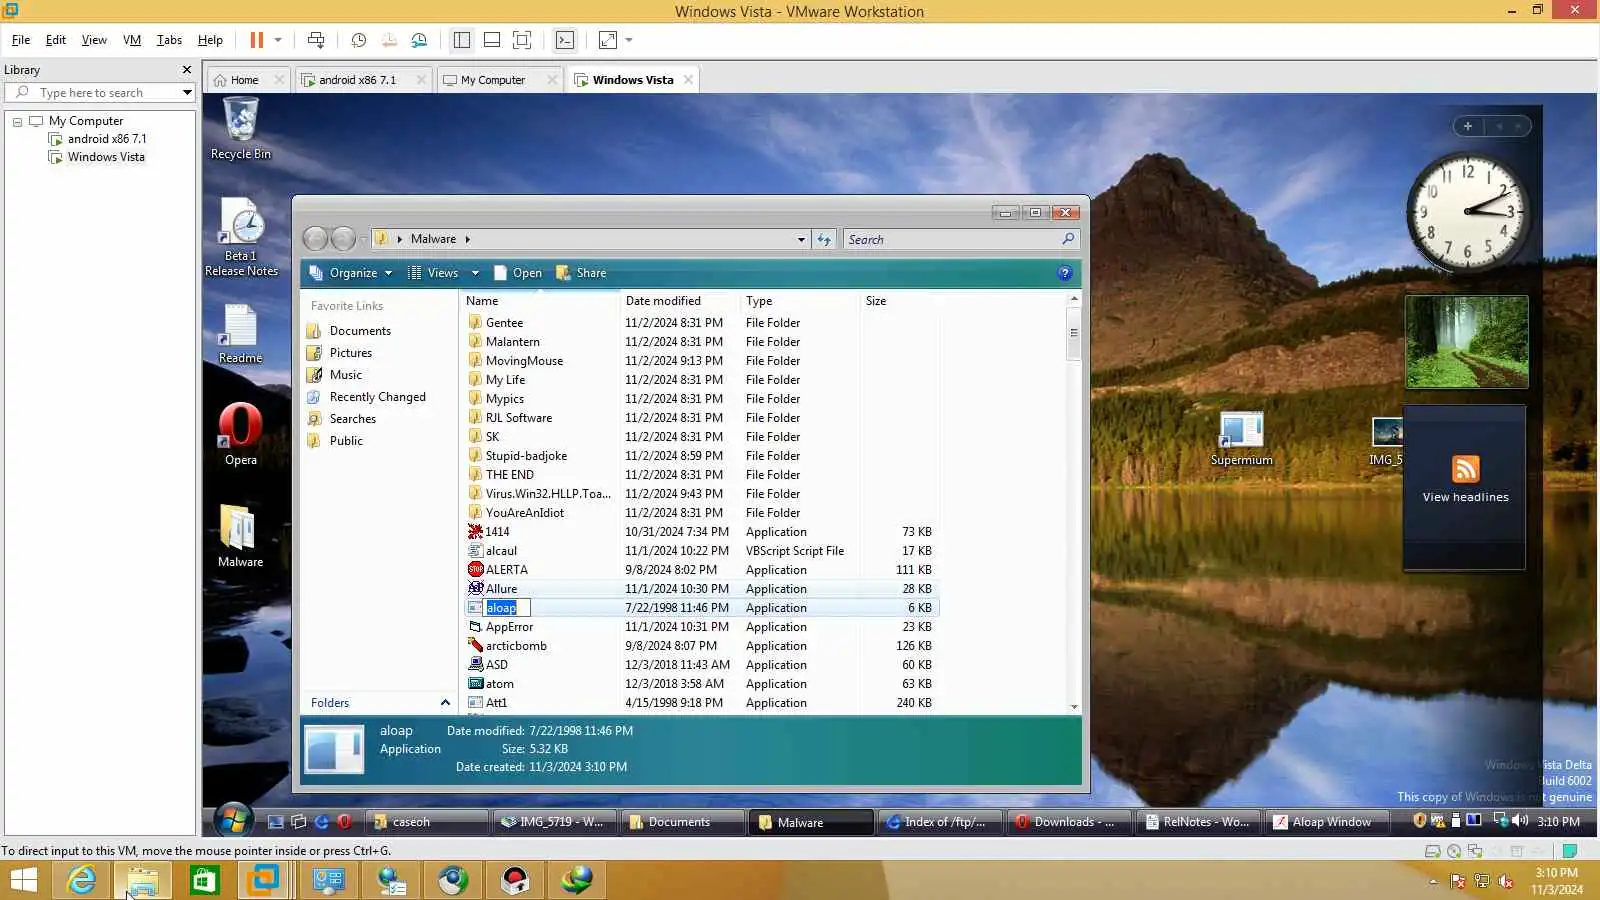Open the Windows Store from host taskbar

[x=204, y=880]
